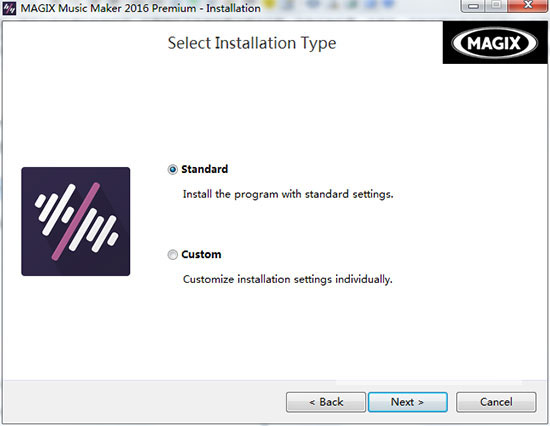
Task: Select the Standard installation radio button
Action: pyautogui.click(x=172, y=170)
